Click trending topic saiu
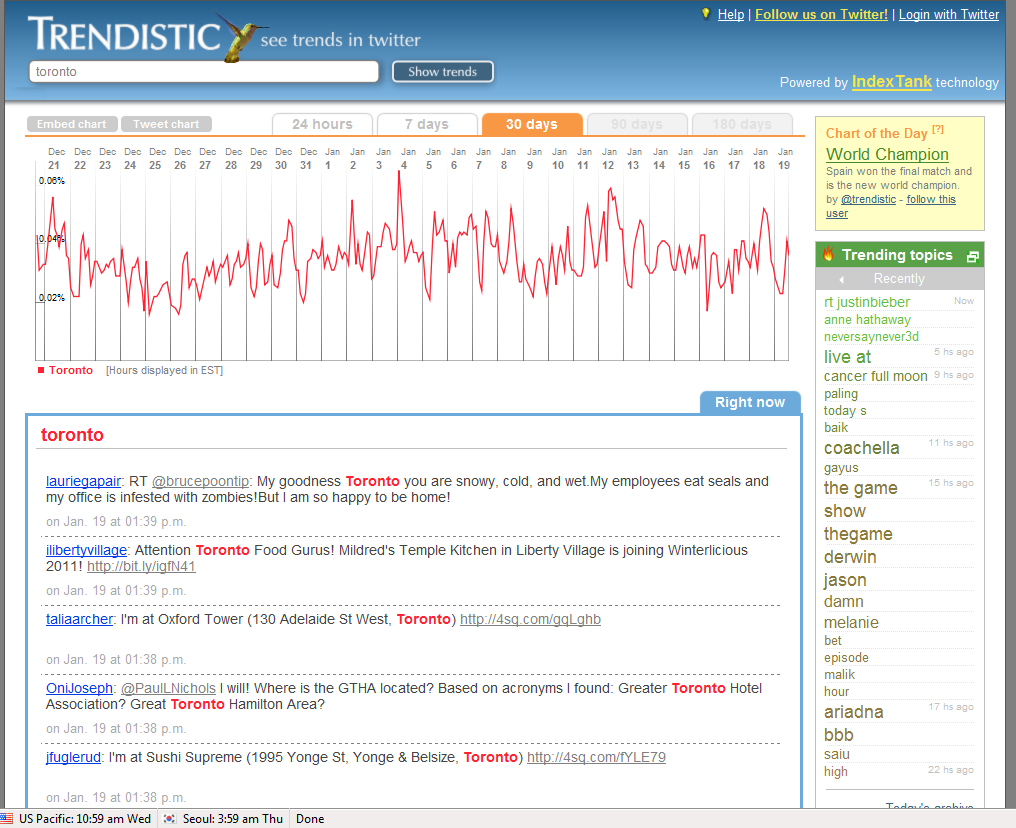The height and width of the screenshot is (828, 1016). 837,754
